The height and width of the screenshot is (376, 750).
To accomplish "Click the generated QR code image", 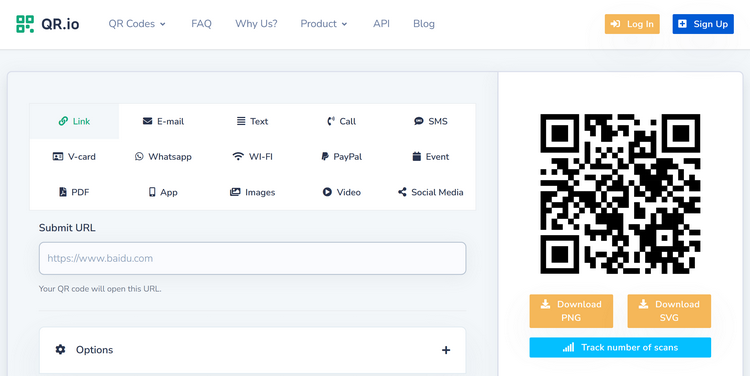I will click(x=620, y=194).
